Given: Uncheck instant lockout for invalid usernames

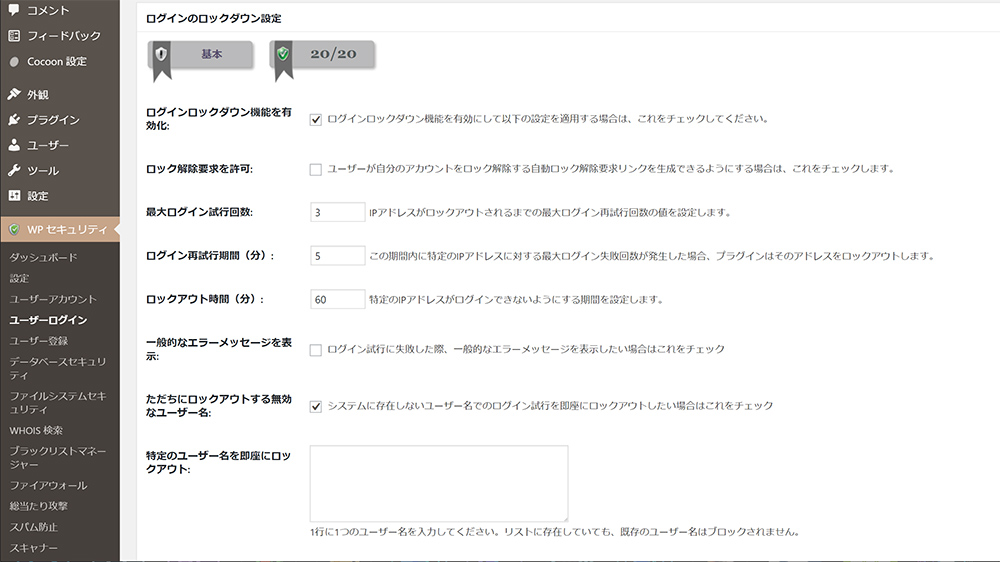Looking at the screenshot, I should pos(316,406).
